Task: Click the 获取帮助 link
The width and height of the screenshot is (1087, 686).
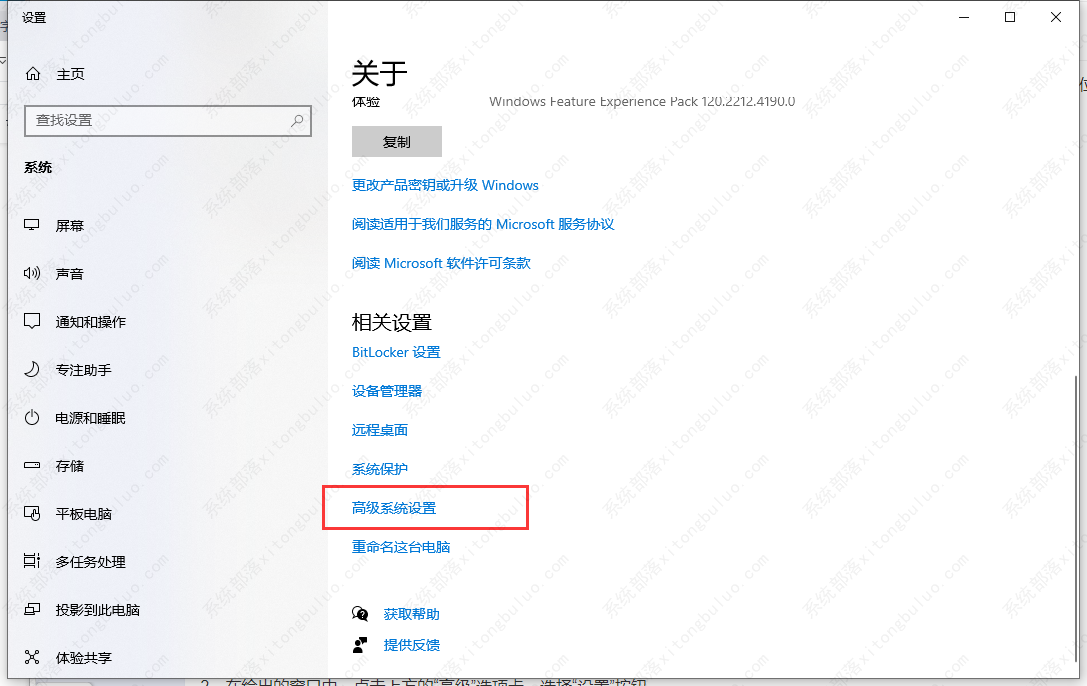Action: [x=412, y=614]
